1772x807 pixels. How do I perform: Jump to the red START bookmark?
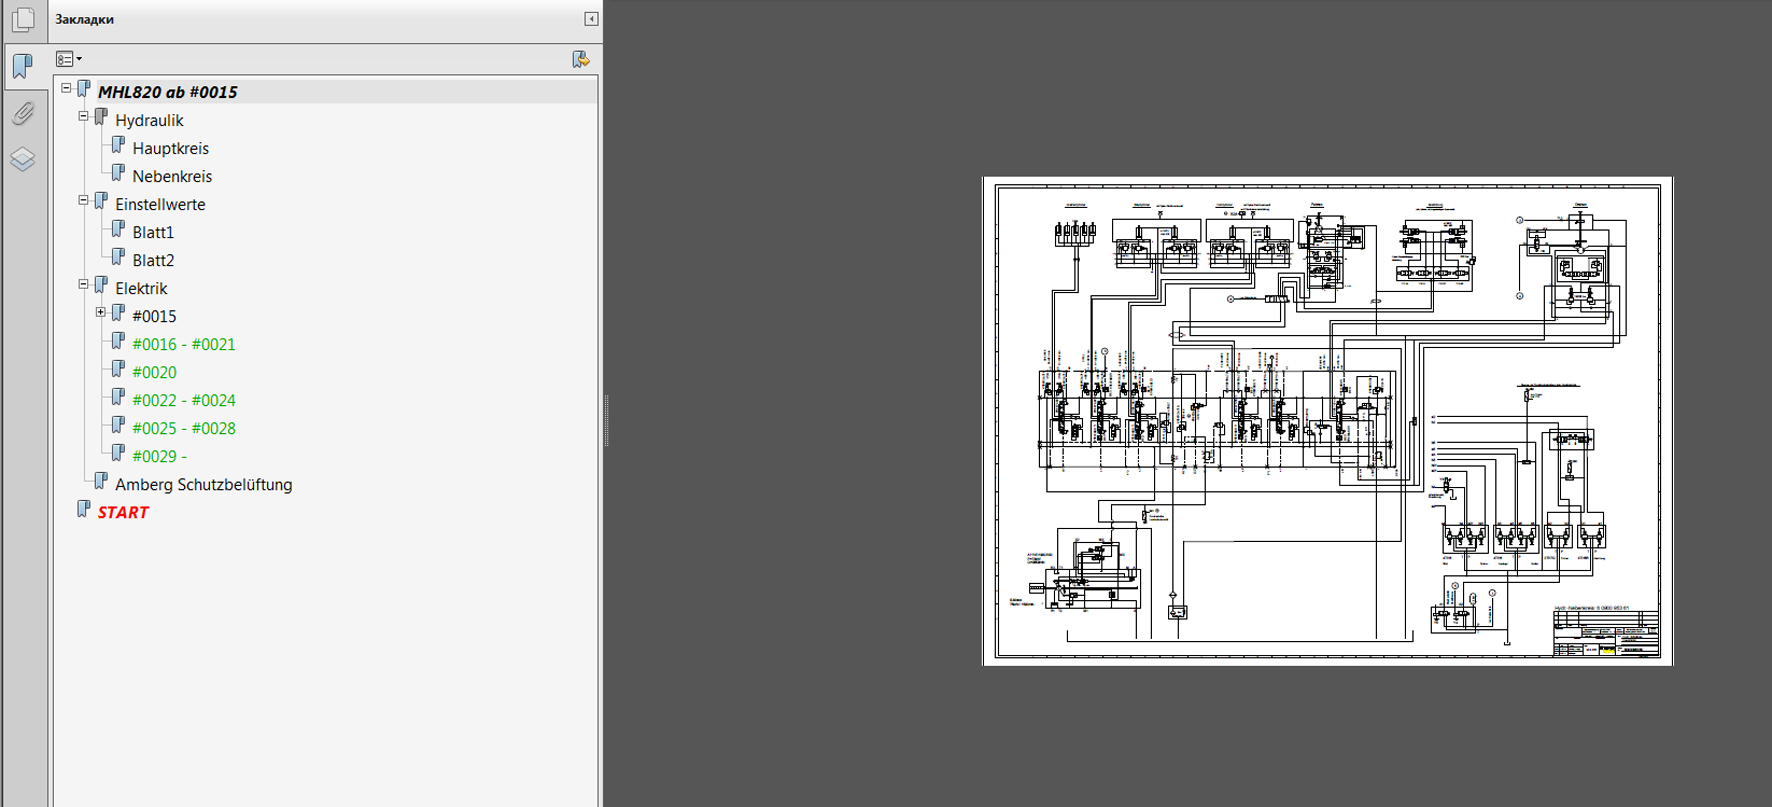point(123,512)
